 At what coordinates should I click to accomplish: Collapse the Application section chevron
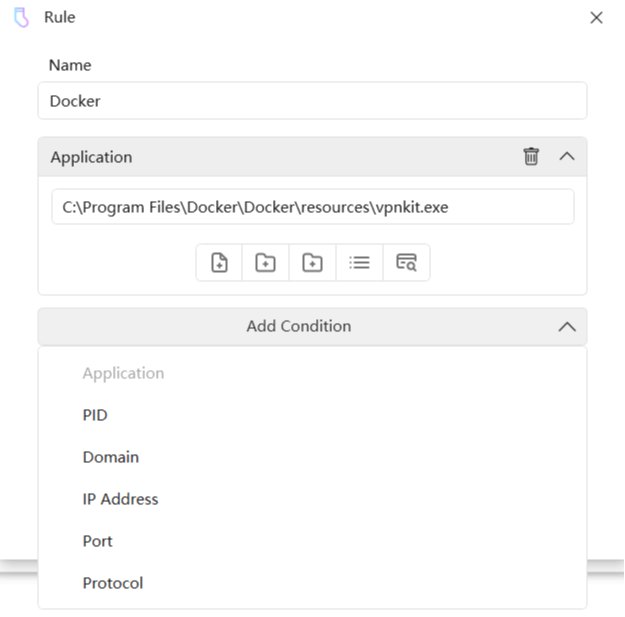(x=567, y=156)
